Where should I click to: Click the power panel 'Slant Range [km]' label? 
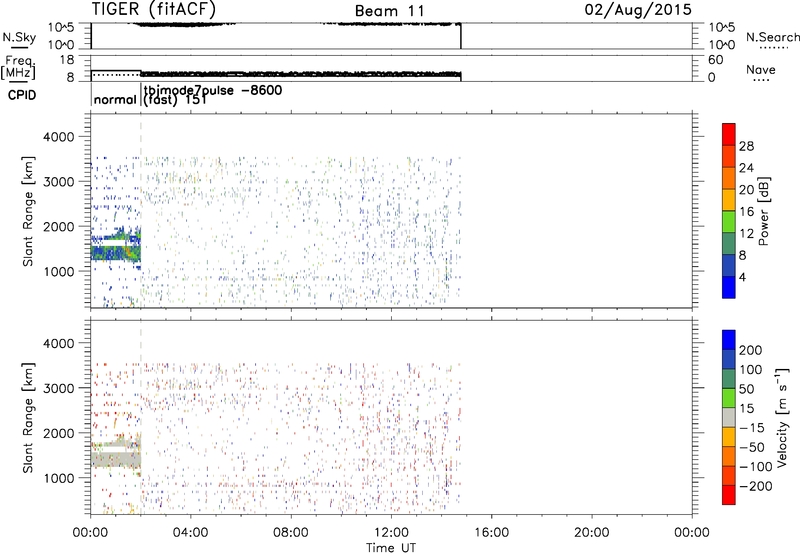pos(28,211)
